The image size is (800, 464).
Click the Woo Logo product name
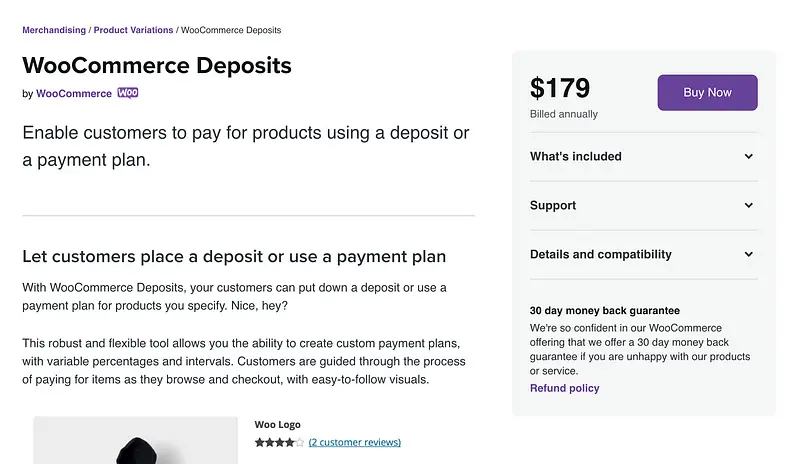(277, 424)
